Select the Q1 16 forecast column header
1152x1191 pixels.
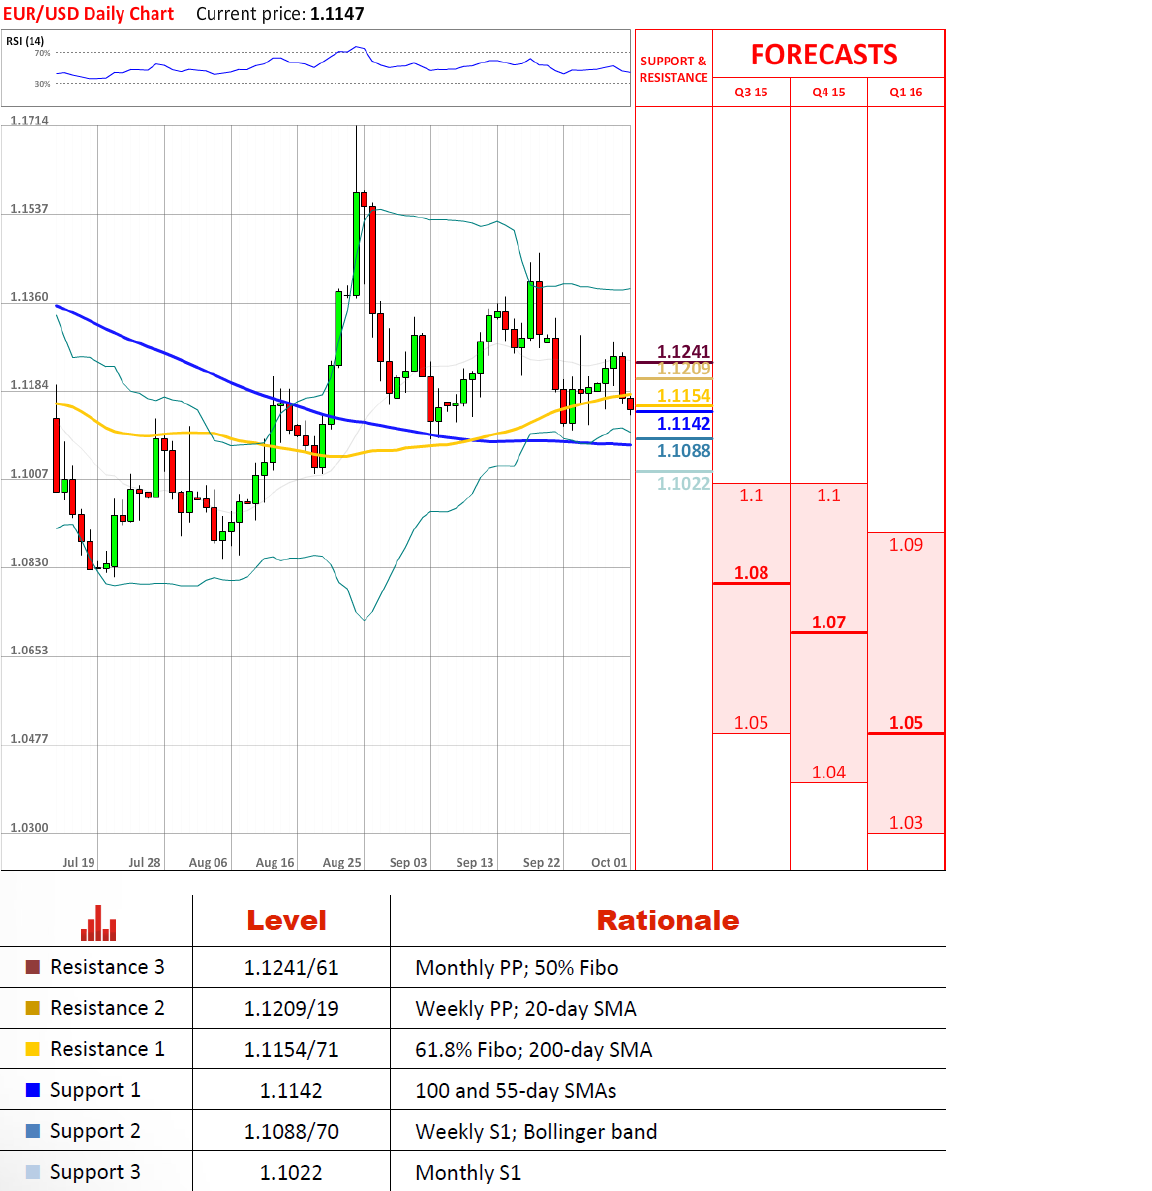[906, 92]
